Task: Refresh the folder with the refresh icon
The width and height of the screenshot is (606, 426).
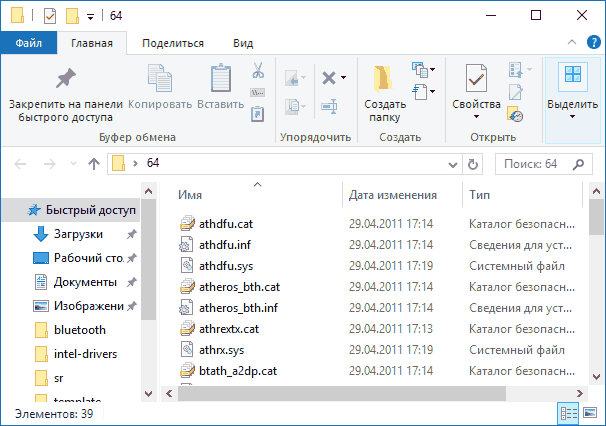Action: click(473, 164)
